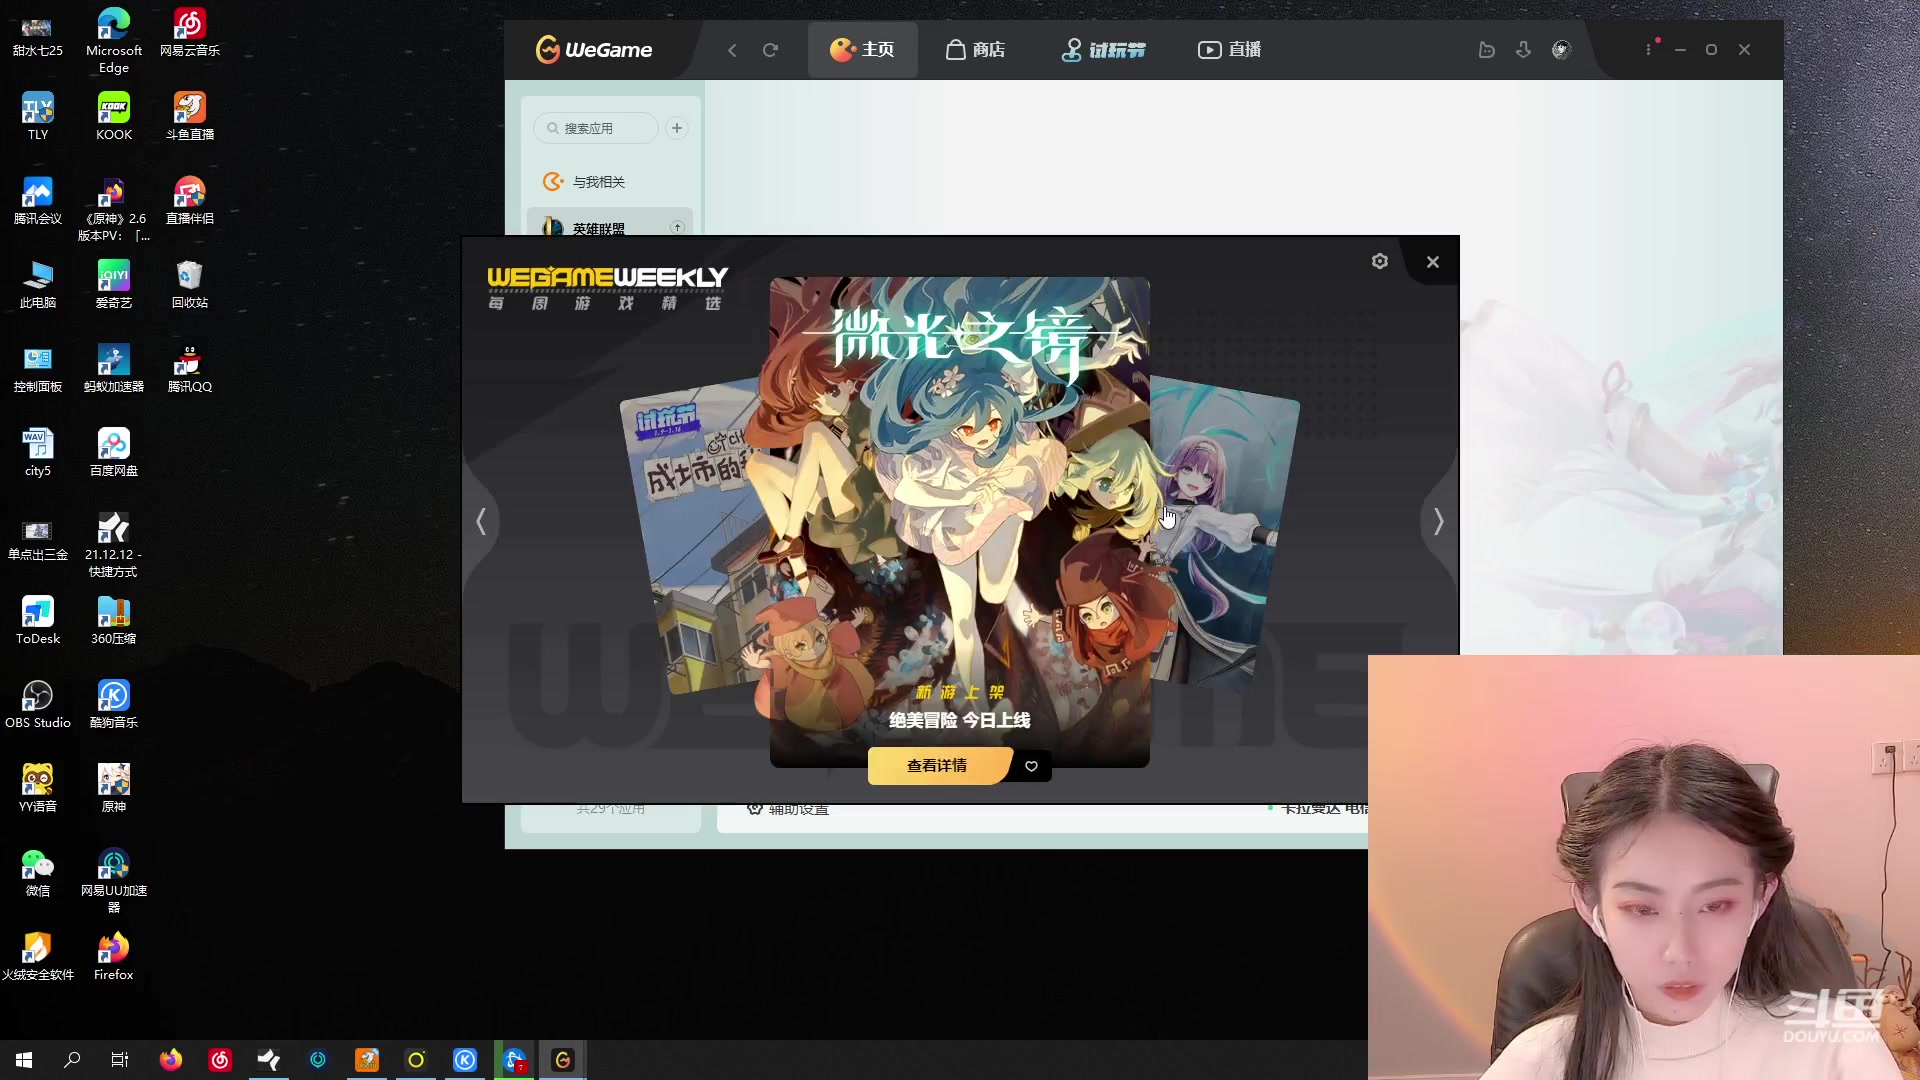Open the WeGame 商店 tab

point(975,49)
